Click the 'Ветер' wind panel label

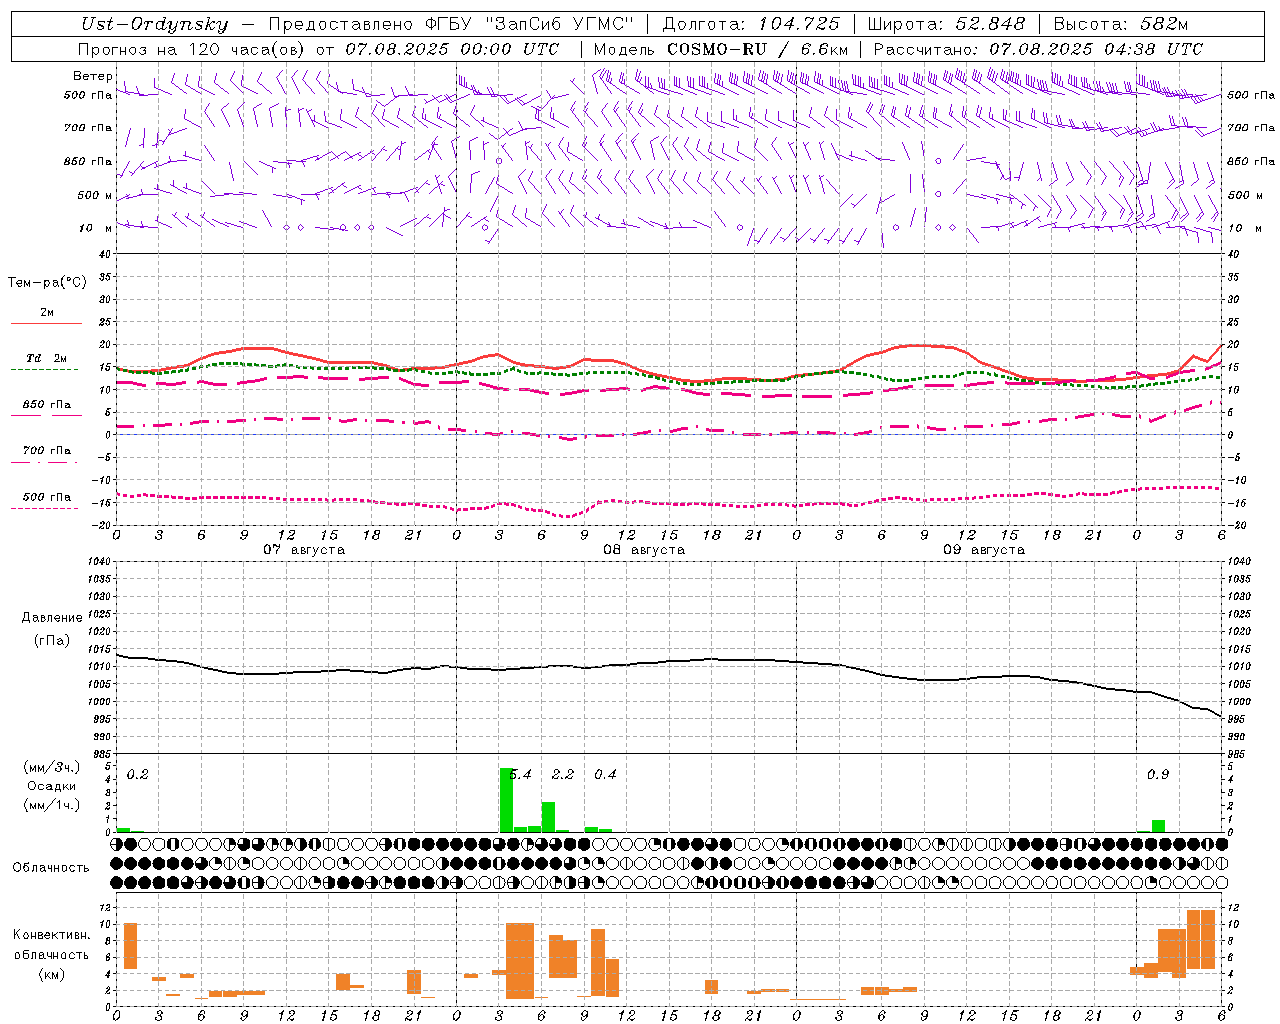[93, 76]
